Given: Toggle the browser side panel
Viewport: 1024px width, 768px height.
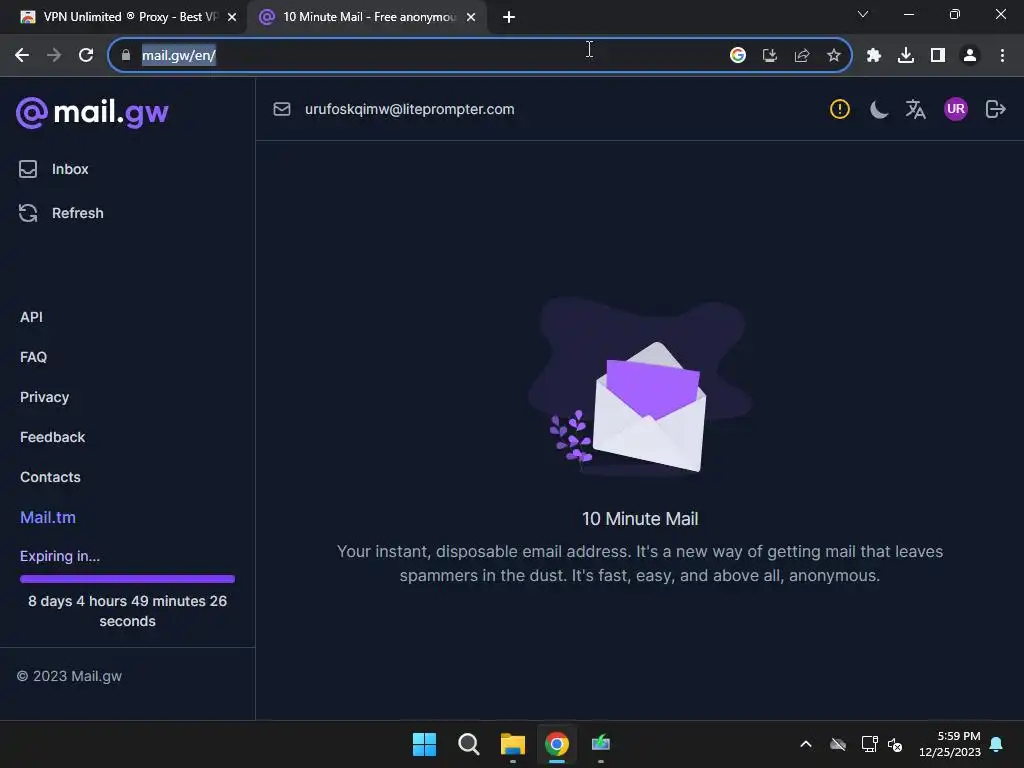Looking at the screenshot, I should pos(938,56).
